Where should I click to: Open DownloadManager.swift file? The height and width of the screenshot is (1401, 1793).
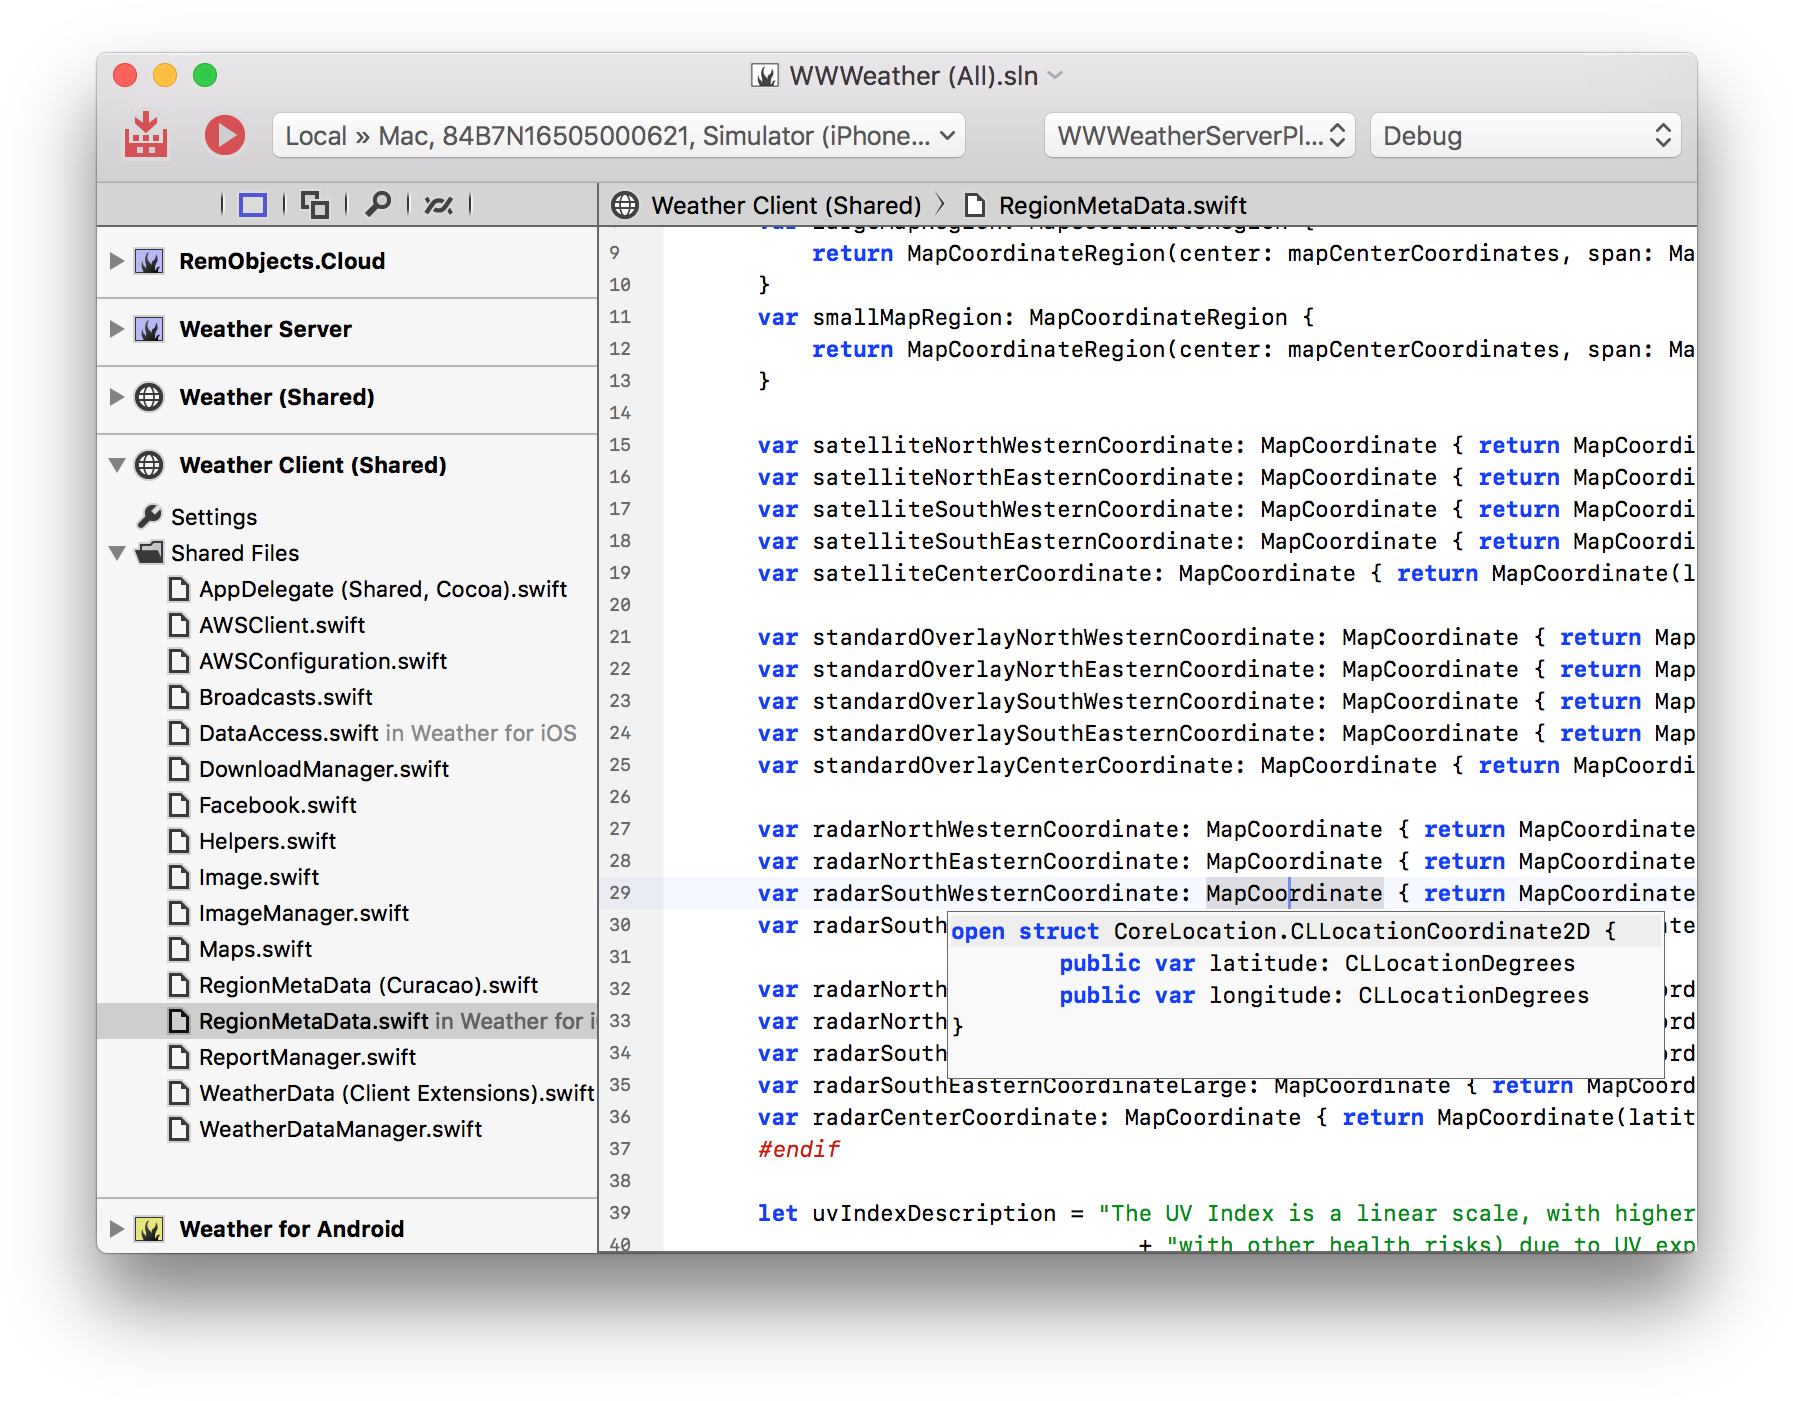[x=324, y=769]
